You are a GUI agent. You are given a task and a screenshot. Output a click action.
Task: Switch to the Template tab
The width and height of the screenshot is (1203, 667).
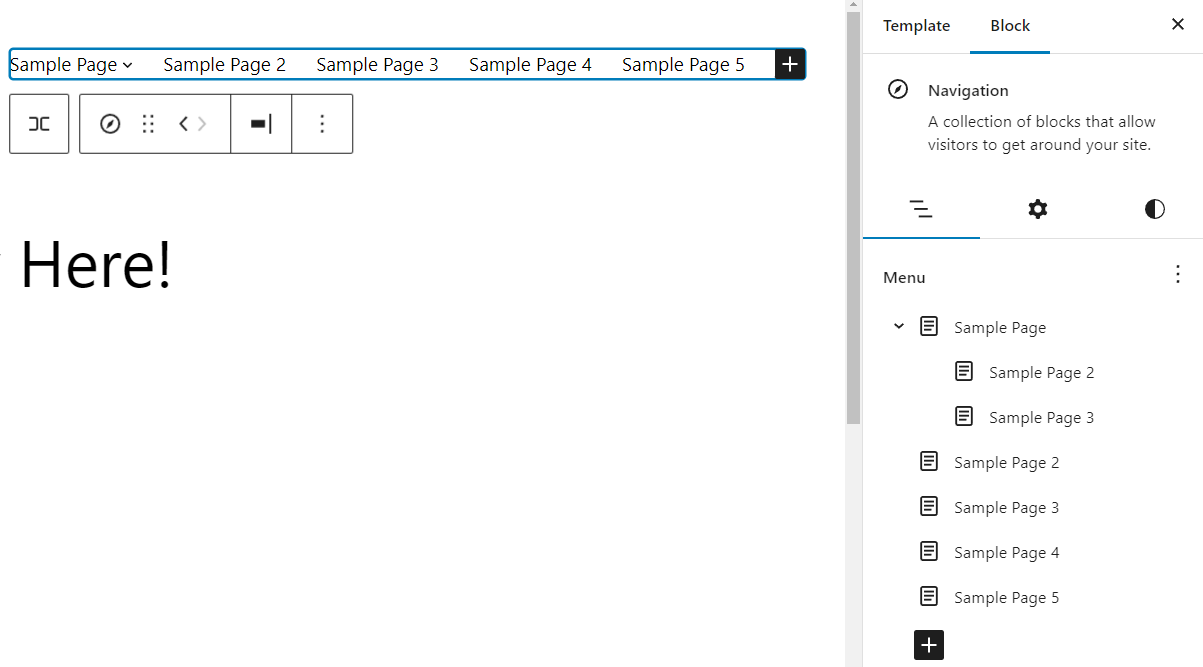click(x=915, y=25)
